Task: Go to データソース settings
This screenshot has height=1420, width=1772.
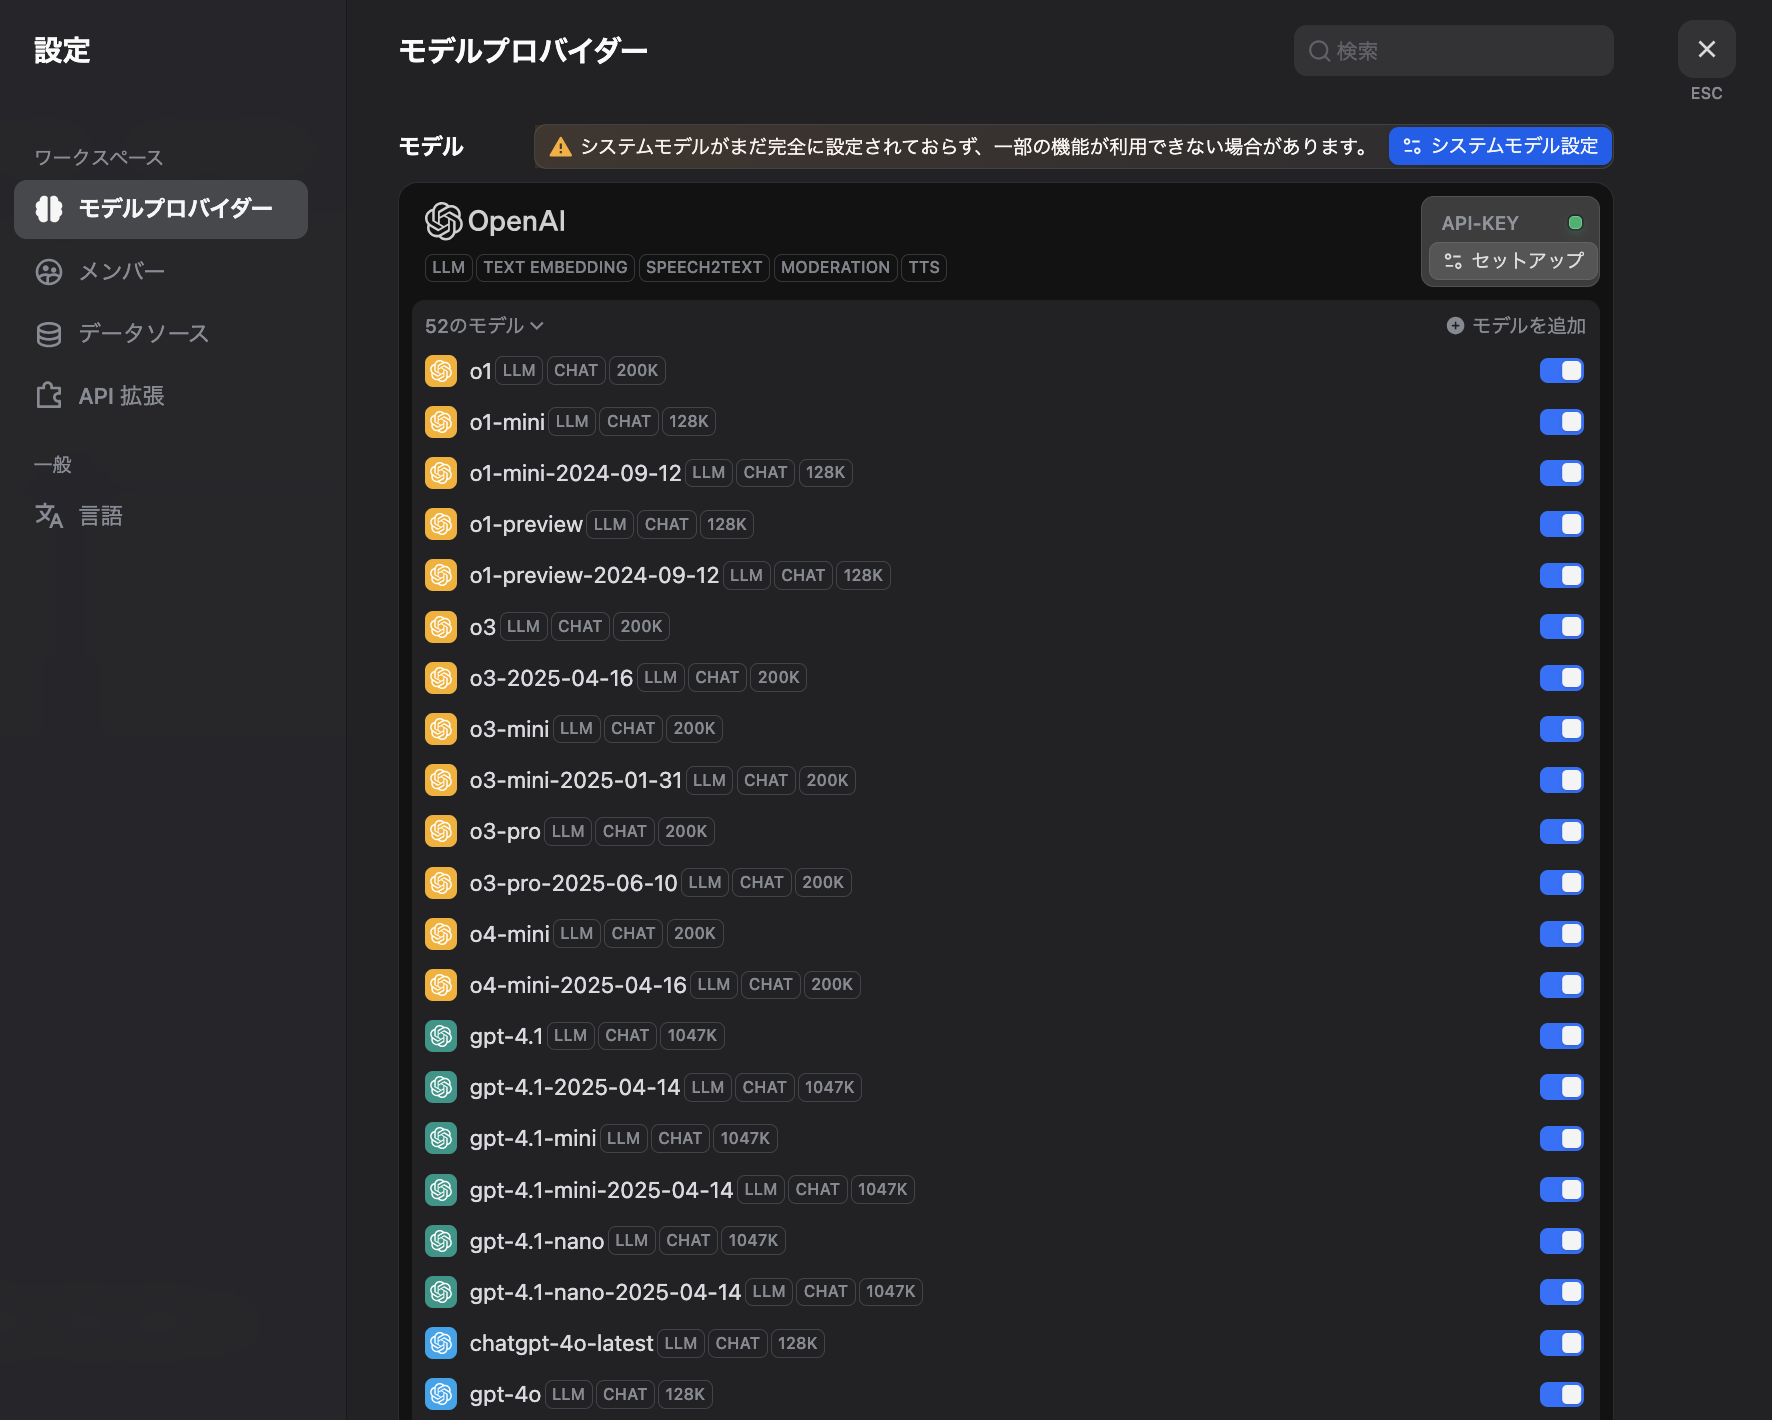Action: coord(161,334)
